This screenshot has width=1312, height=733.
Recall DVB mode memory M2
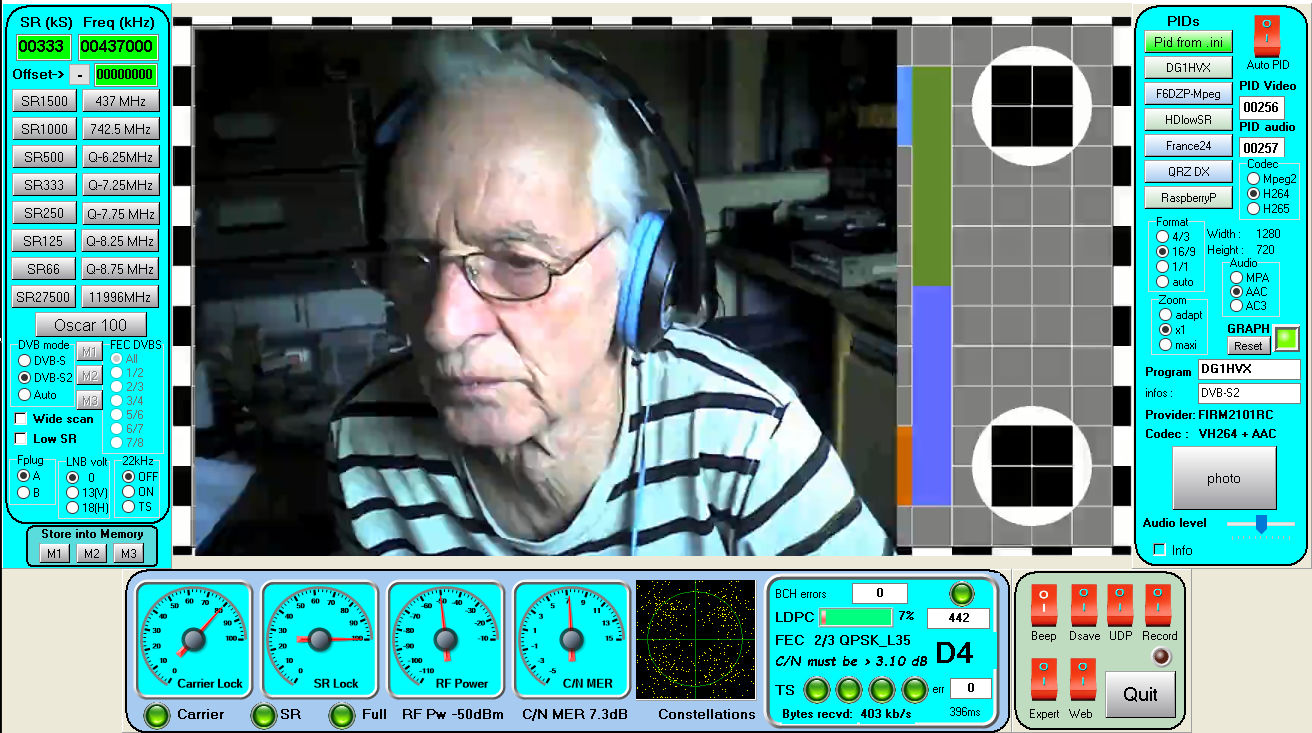tap(89, 376)
